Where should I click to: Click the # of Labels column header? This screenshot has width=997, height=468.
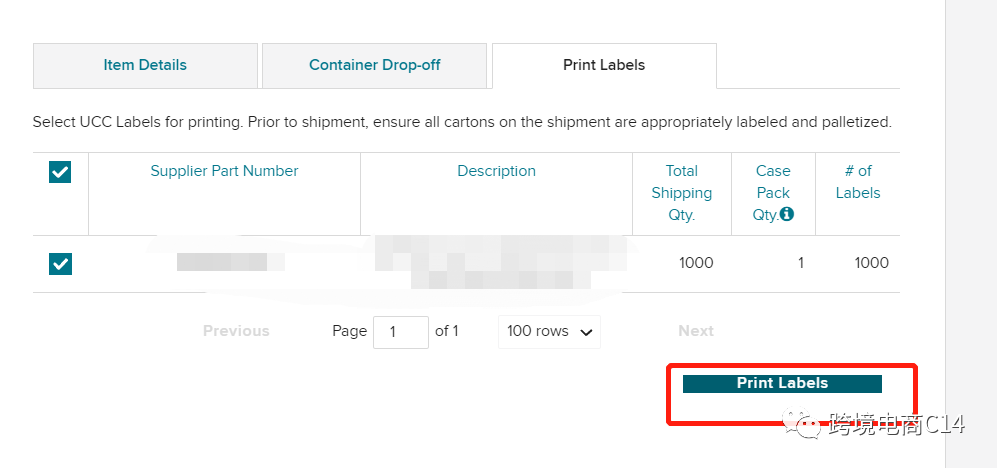click(x=858, y=182)
